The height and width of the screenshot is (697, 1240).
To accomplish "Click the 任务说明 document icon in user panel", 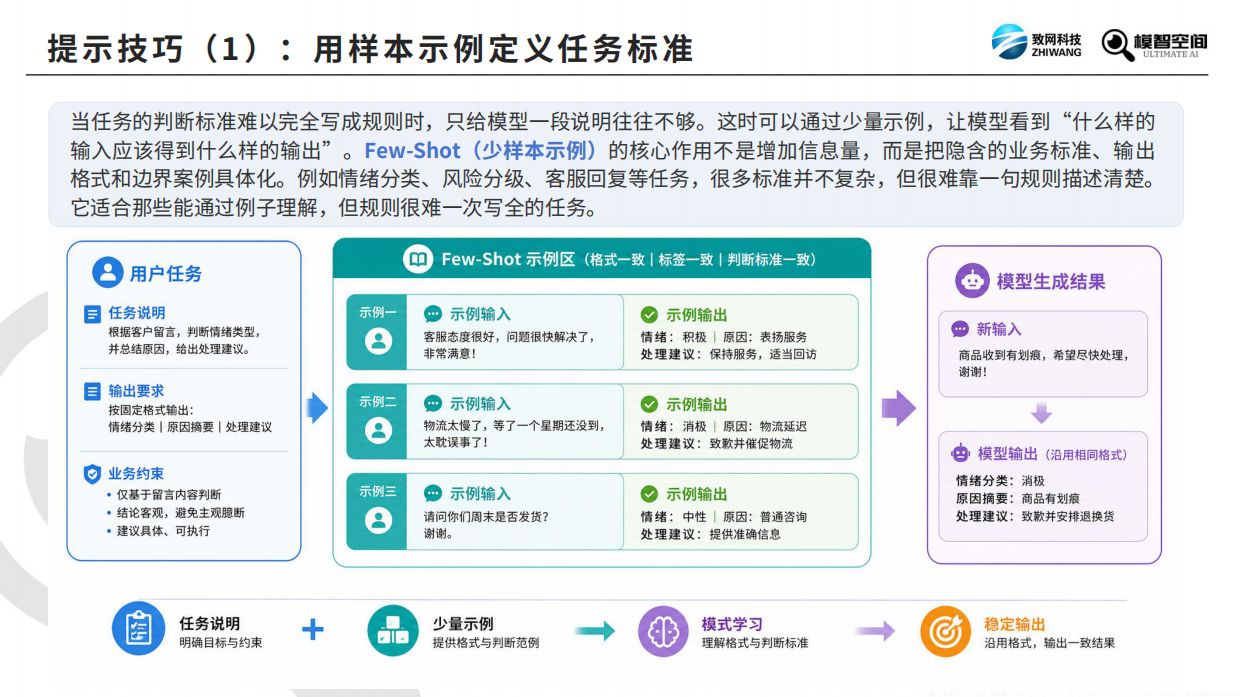I will pos(92,314).
